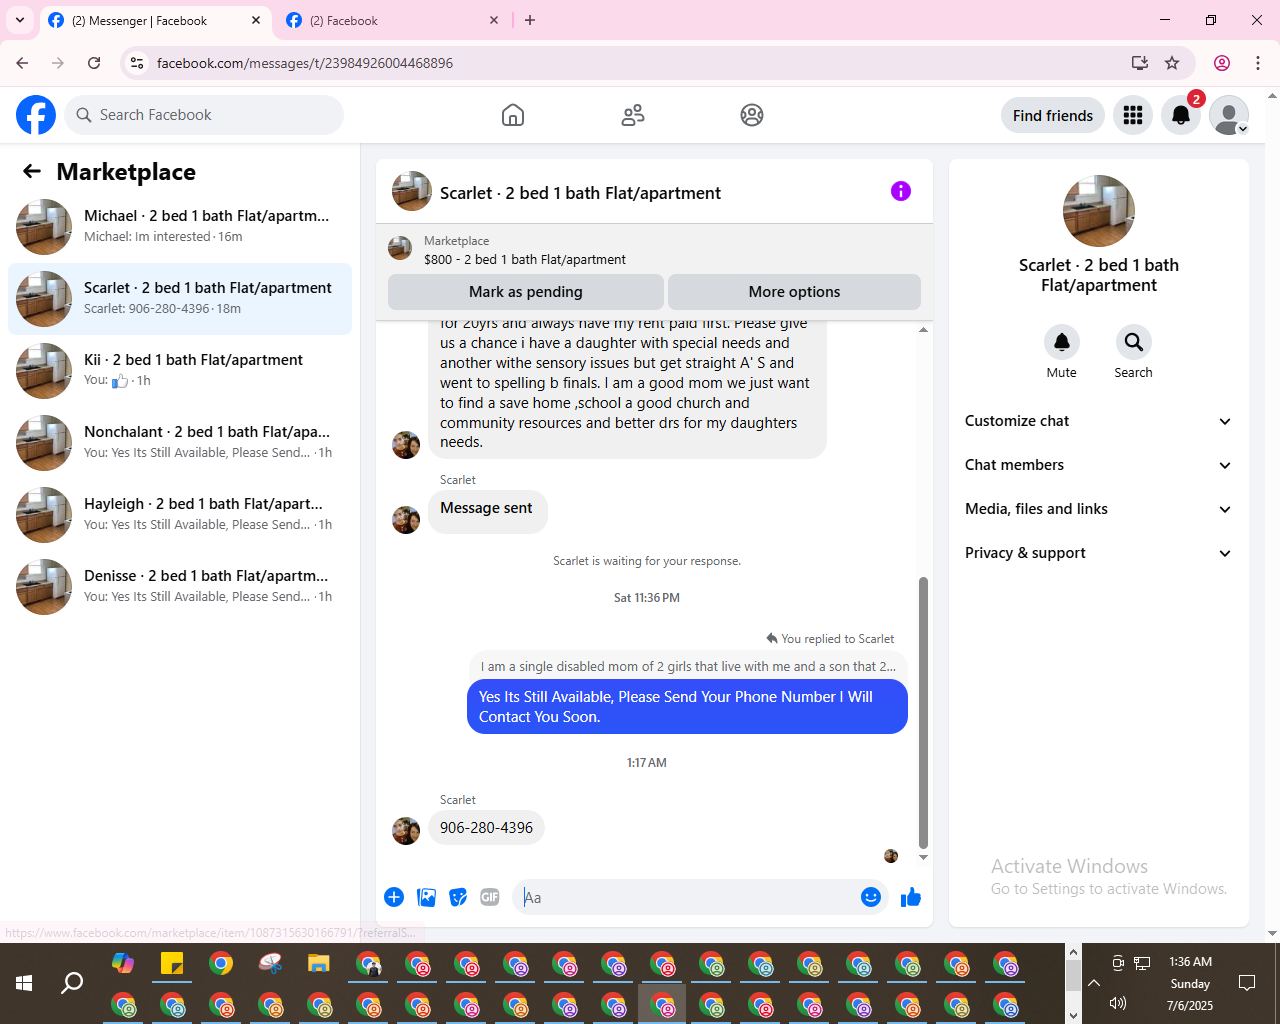Click the Mark as pending button
Screen dimensions: 1280x1024
click(x=526, y=292)
